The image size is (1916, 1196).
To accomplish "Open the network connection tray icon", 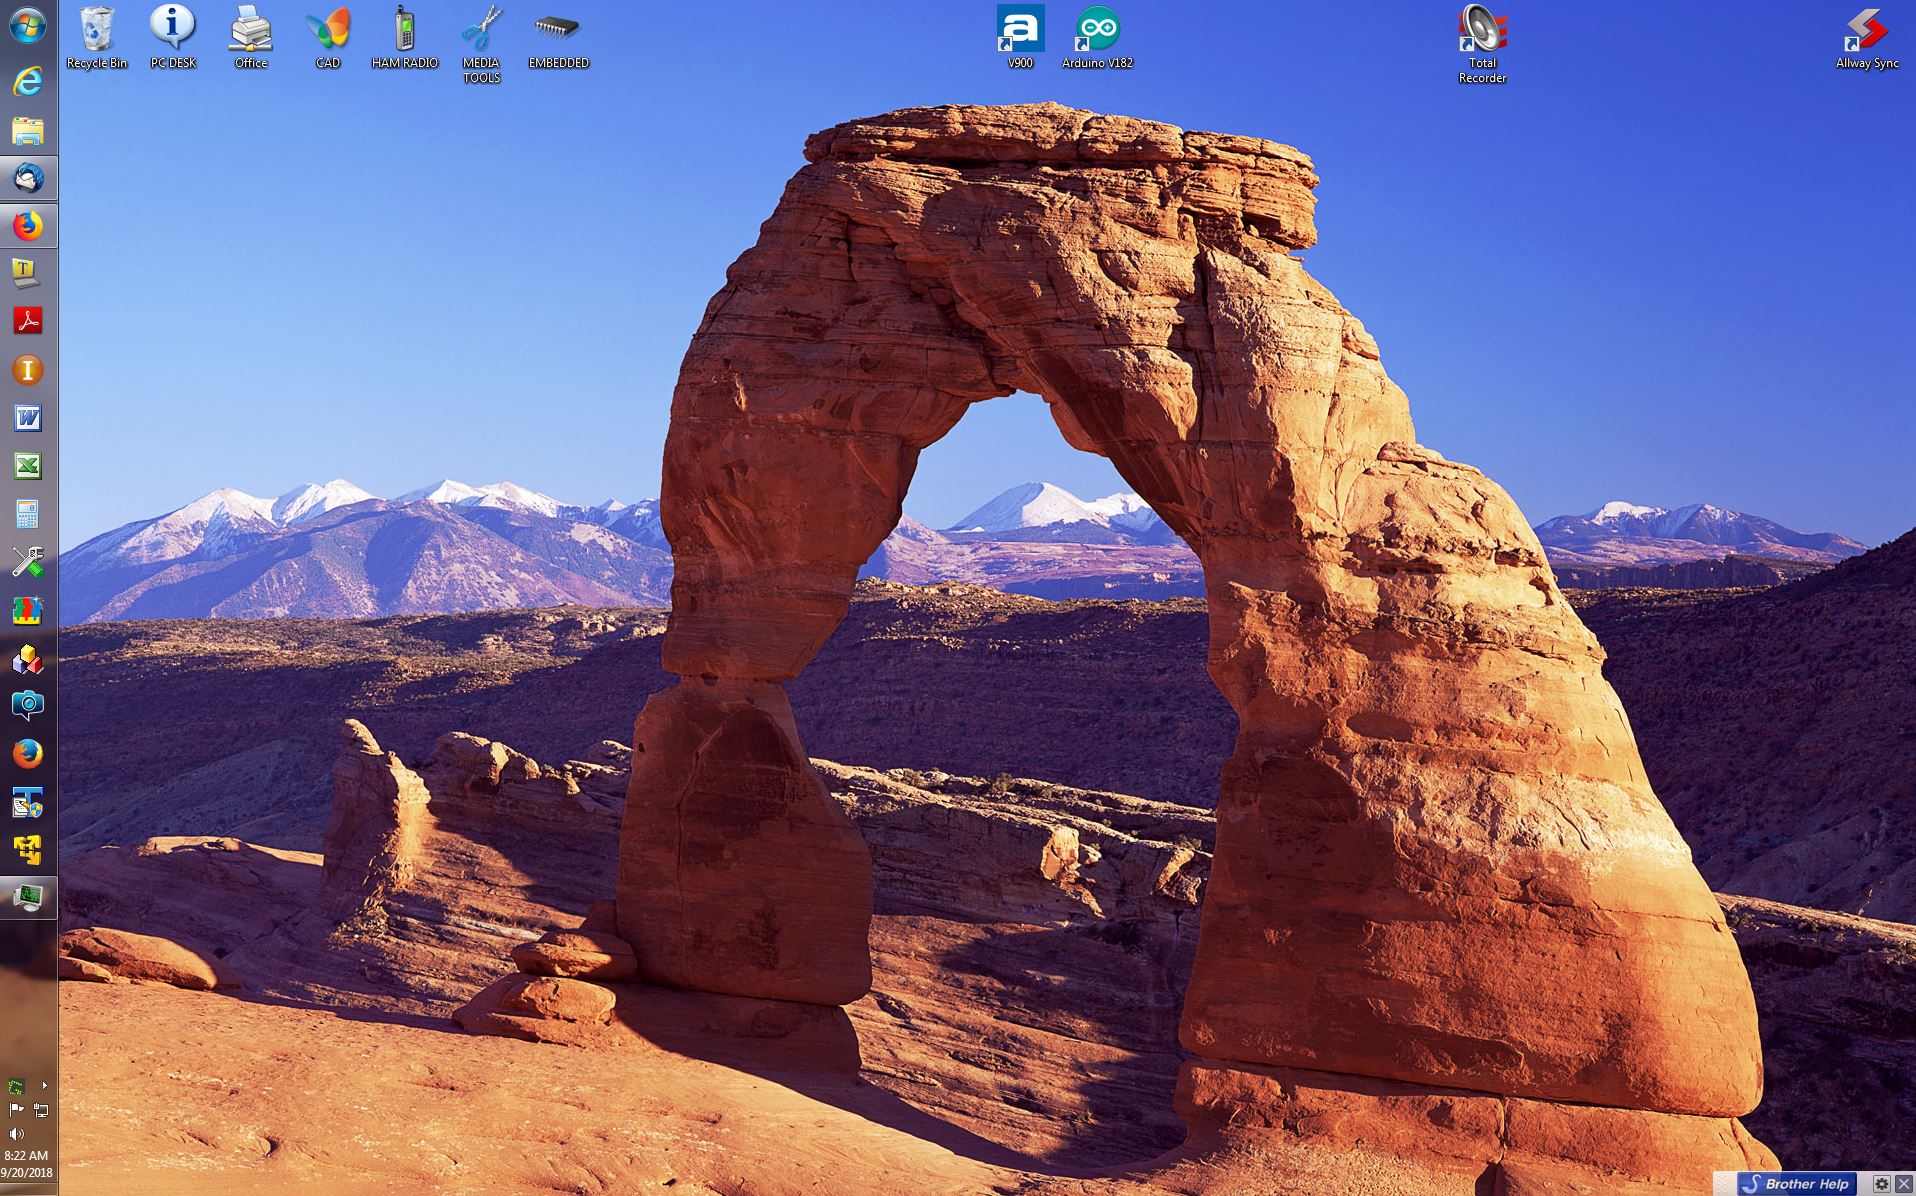I will pyautogui.click(x=41, y=1110).
